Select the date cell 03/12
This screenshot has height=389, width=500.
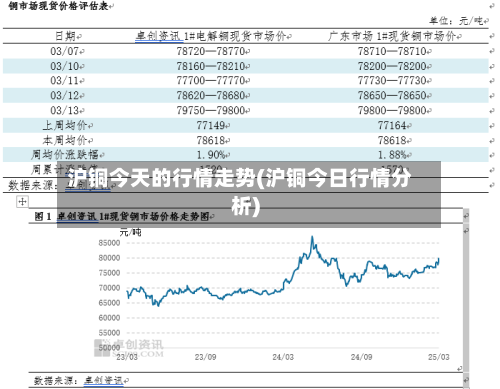(x=64, y=96)
